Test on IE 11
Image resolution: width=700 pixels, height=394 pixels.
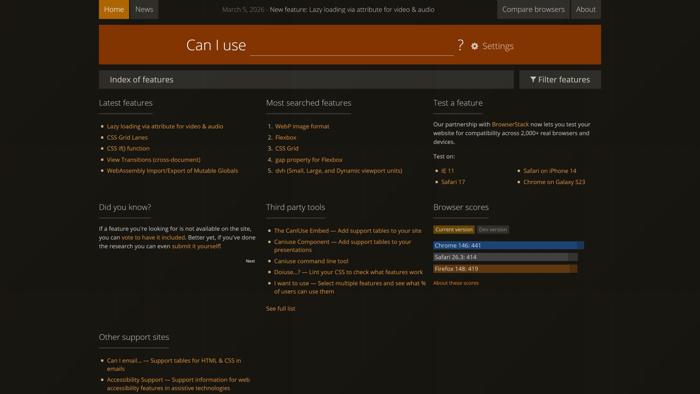coord(447,170)
